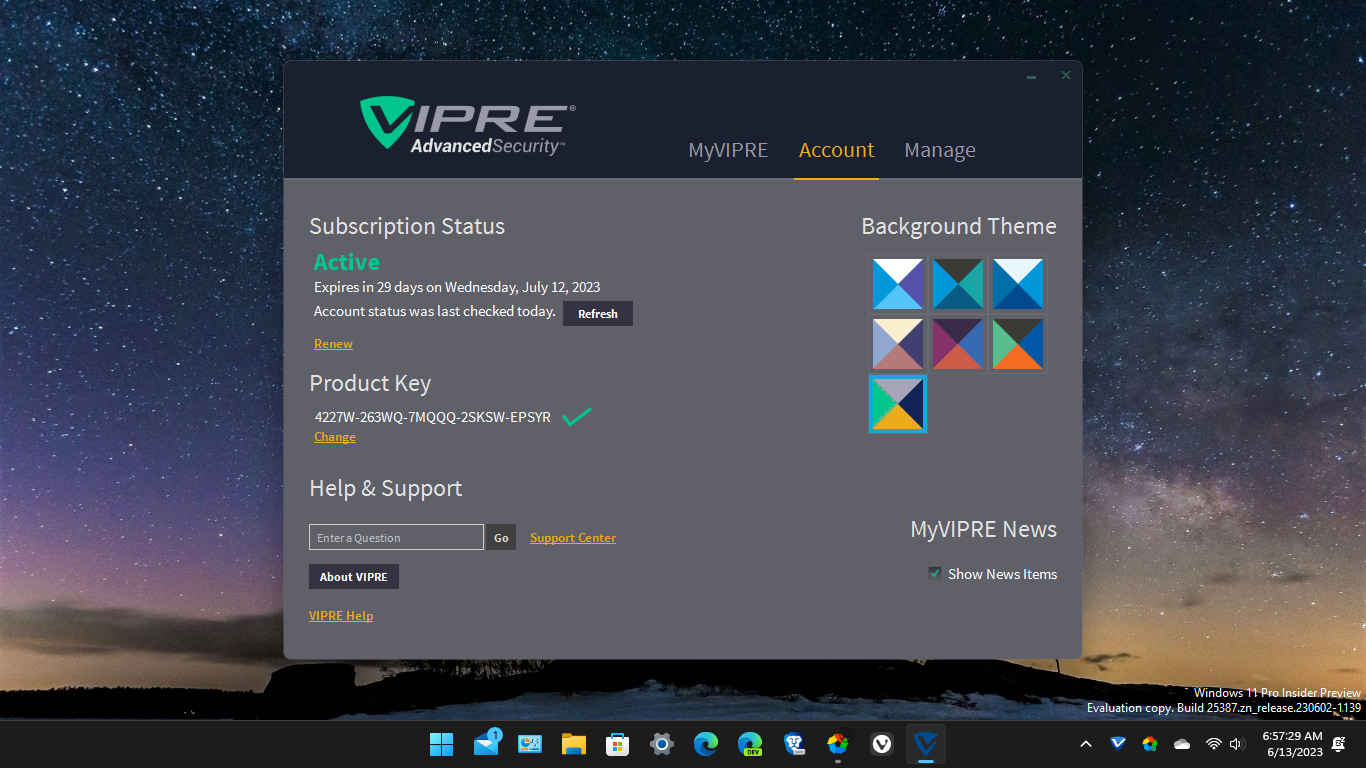Click the VIPRE system tray icon
Viewport: 1366px width, 768px height.
pos(1118,743)
